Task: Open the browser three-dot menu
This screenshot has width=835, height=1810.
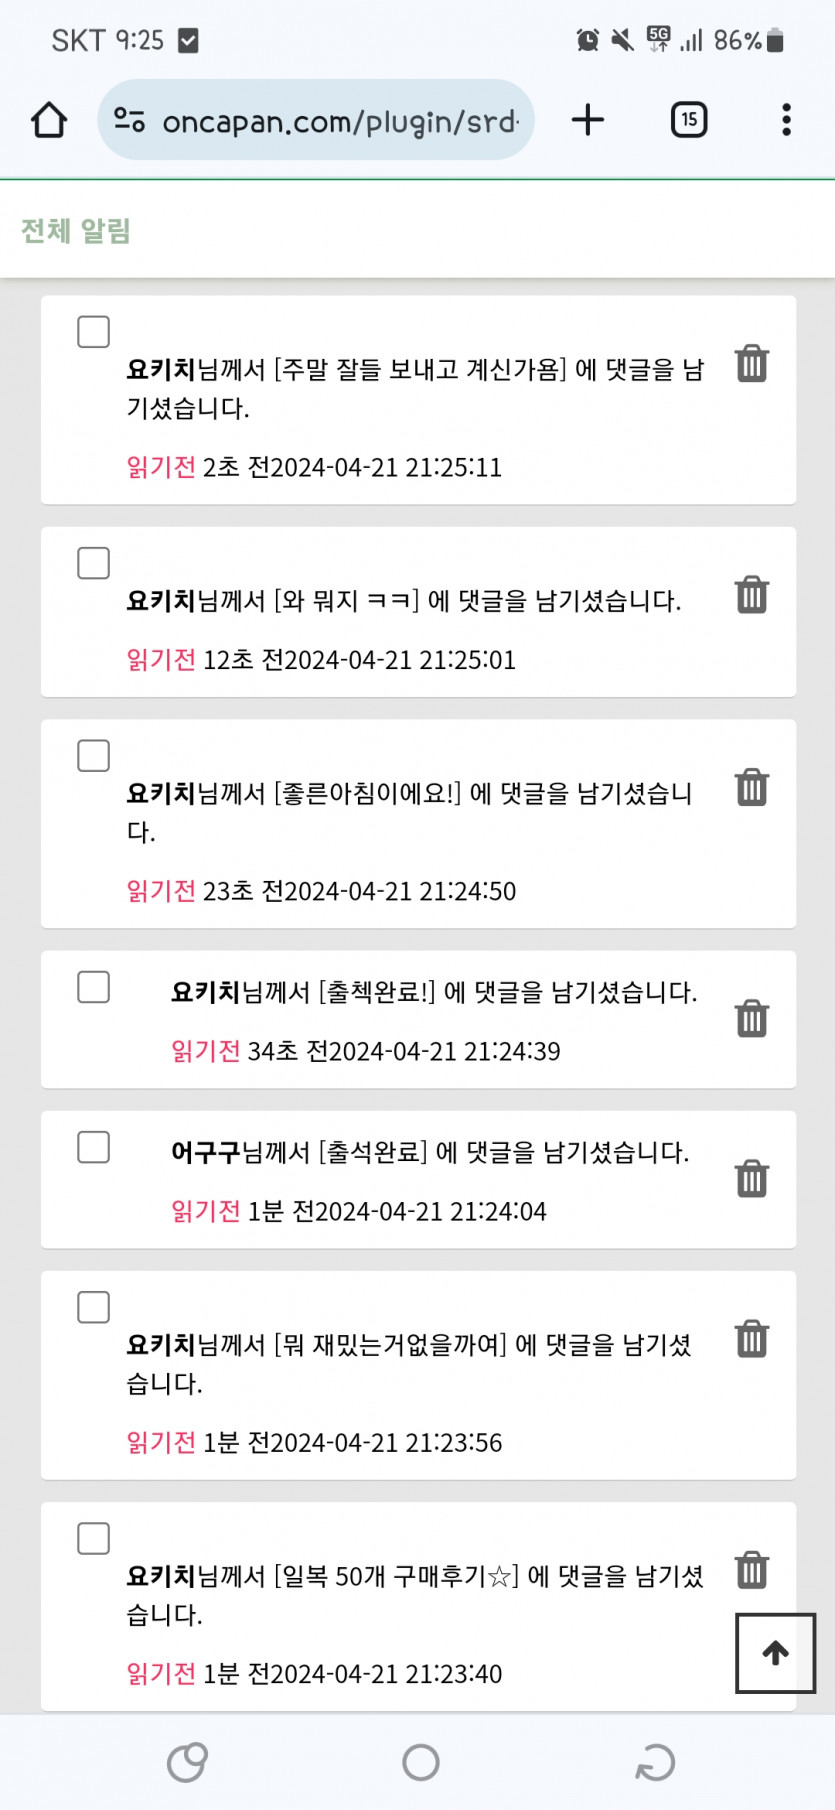Action: pyautogui.click(x=787, y=120)
